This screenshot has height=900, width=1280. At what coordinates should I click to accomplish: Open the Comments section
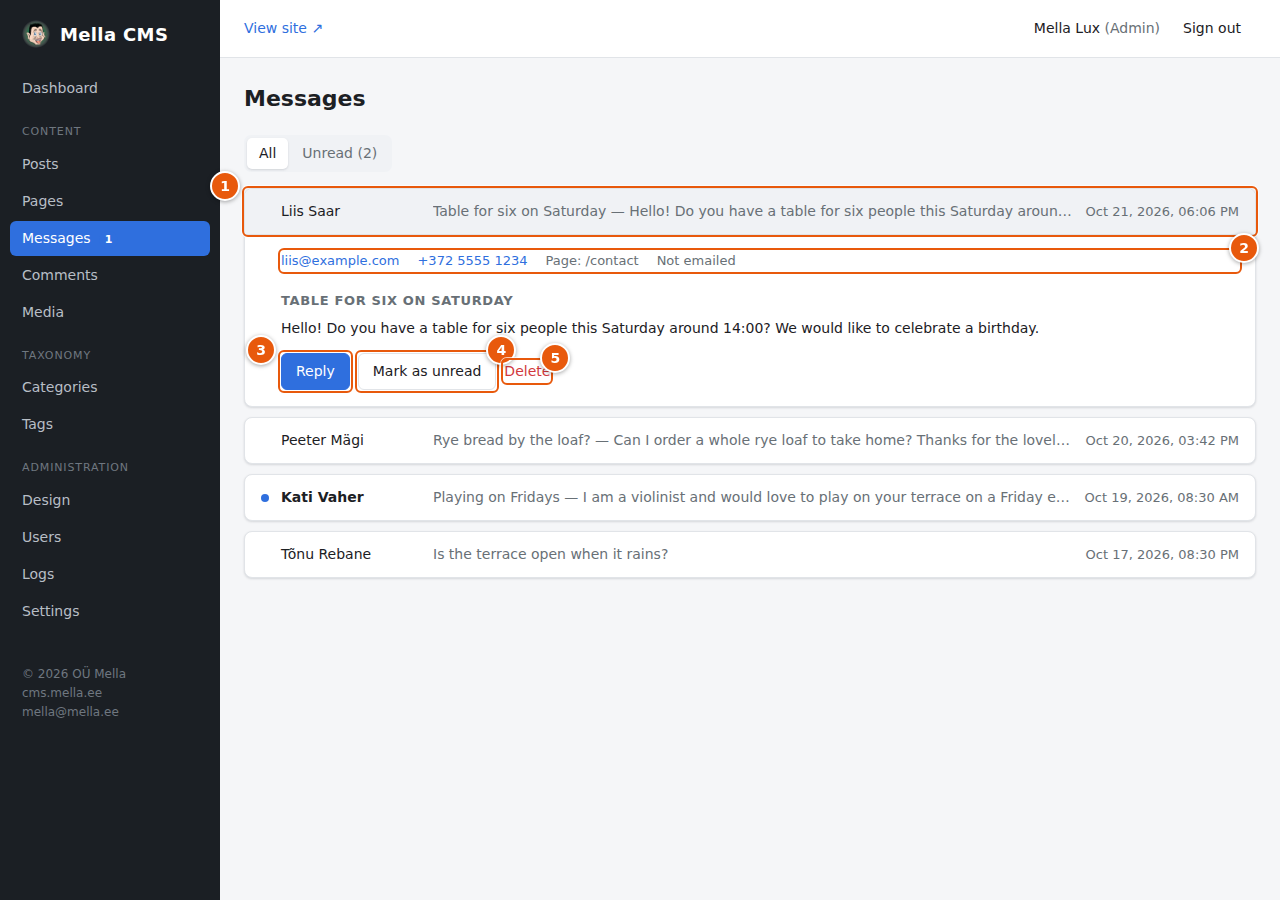point(110,275)
